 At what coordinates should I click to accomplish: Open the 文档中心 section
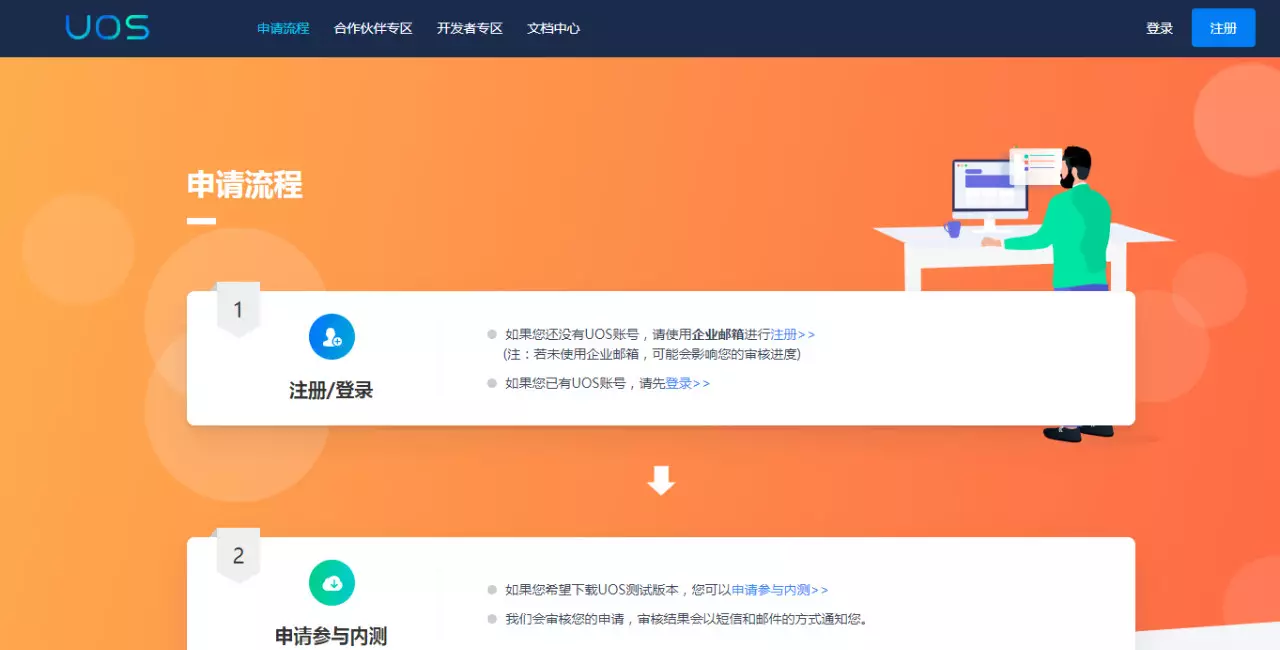click(x=553, y=28)
